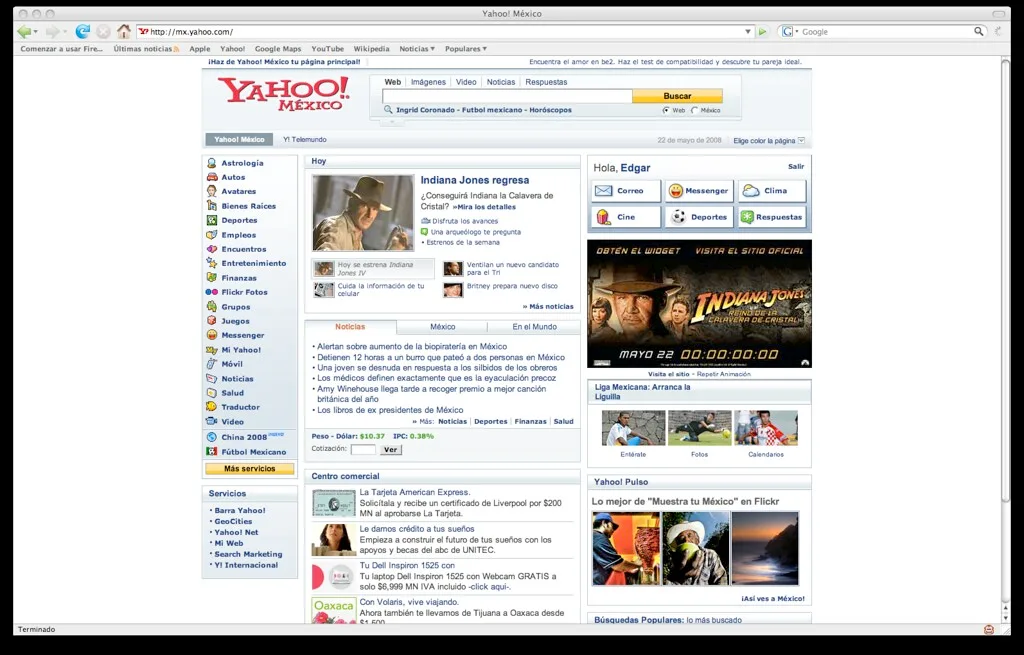Open the URL bar history dropdown arrow
The image size is (1024, 655).
click(748, 32)
